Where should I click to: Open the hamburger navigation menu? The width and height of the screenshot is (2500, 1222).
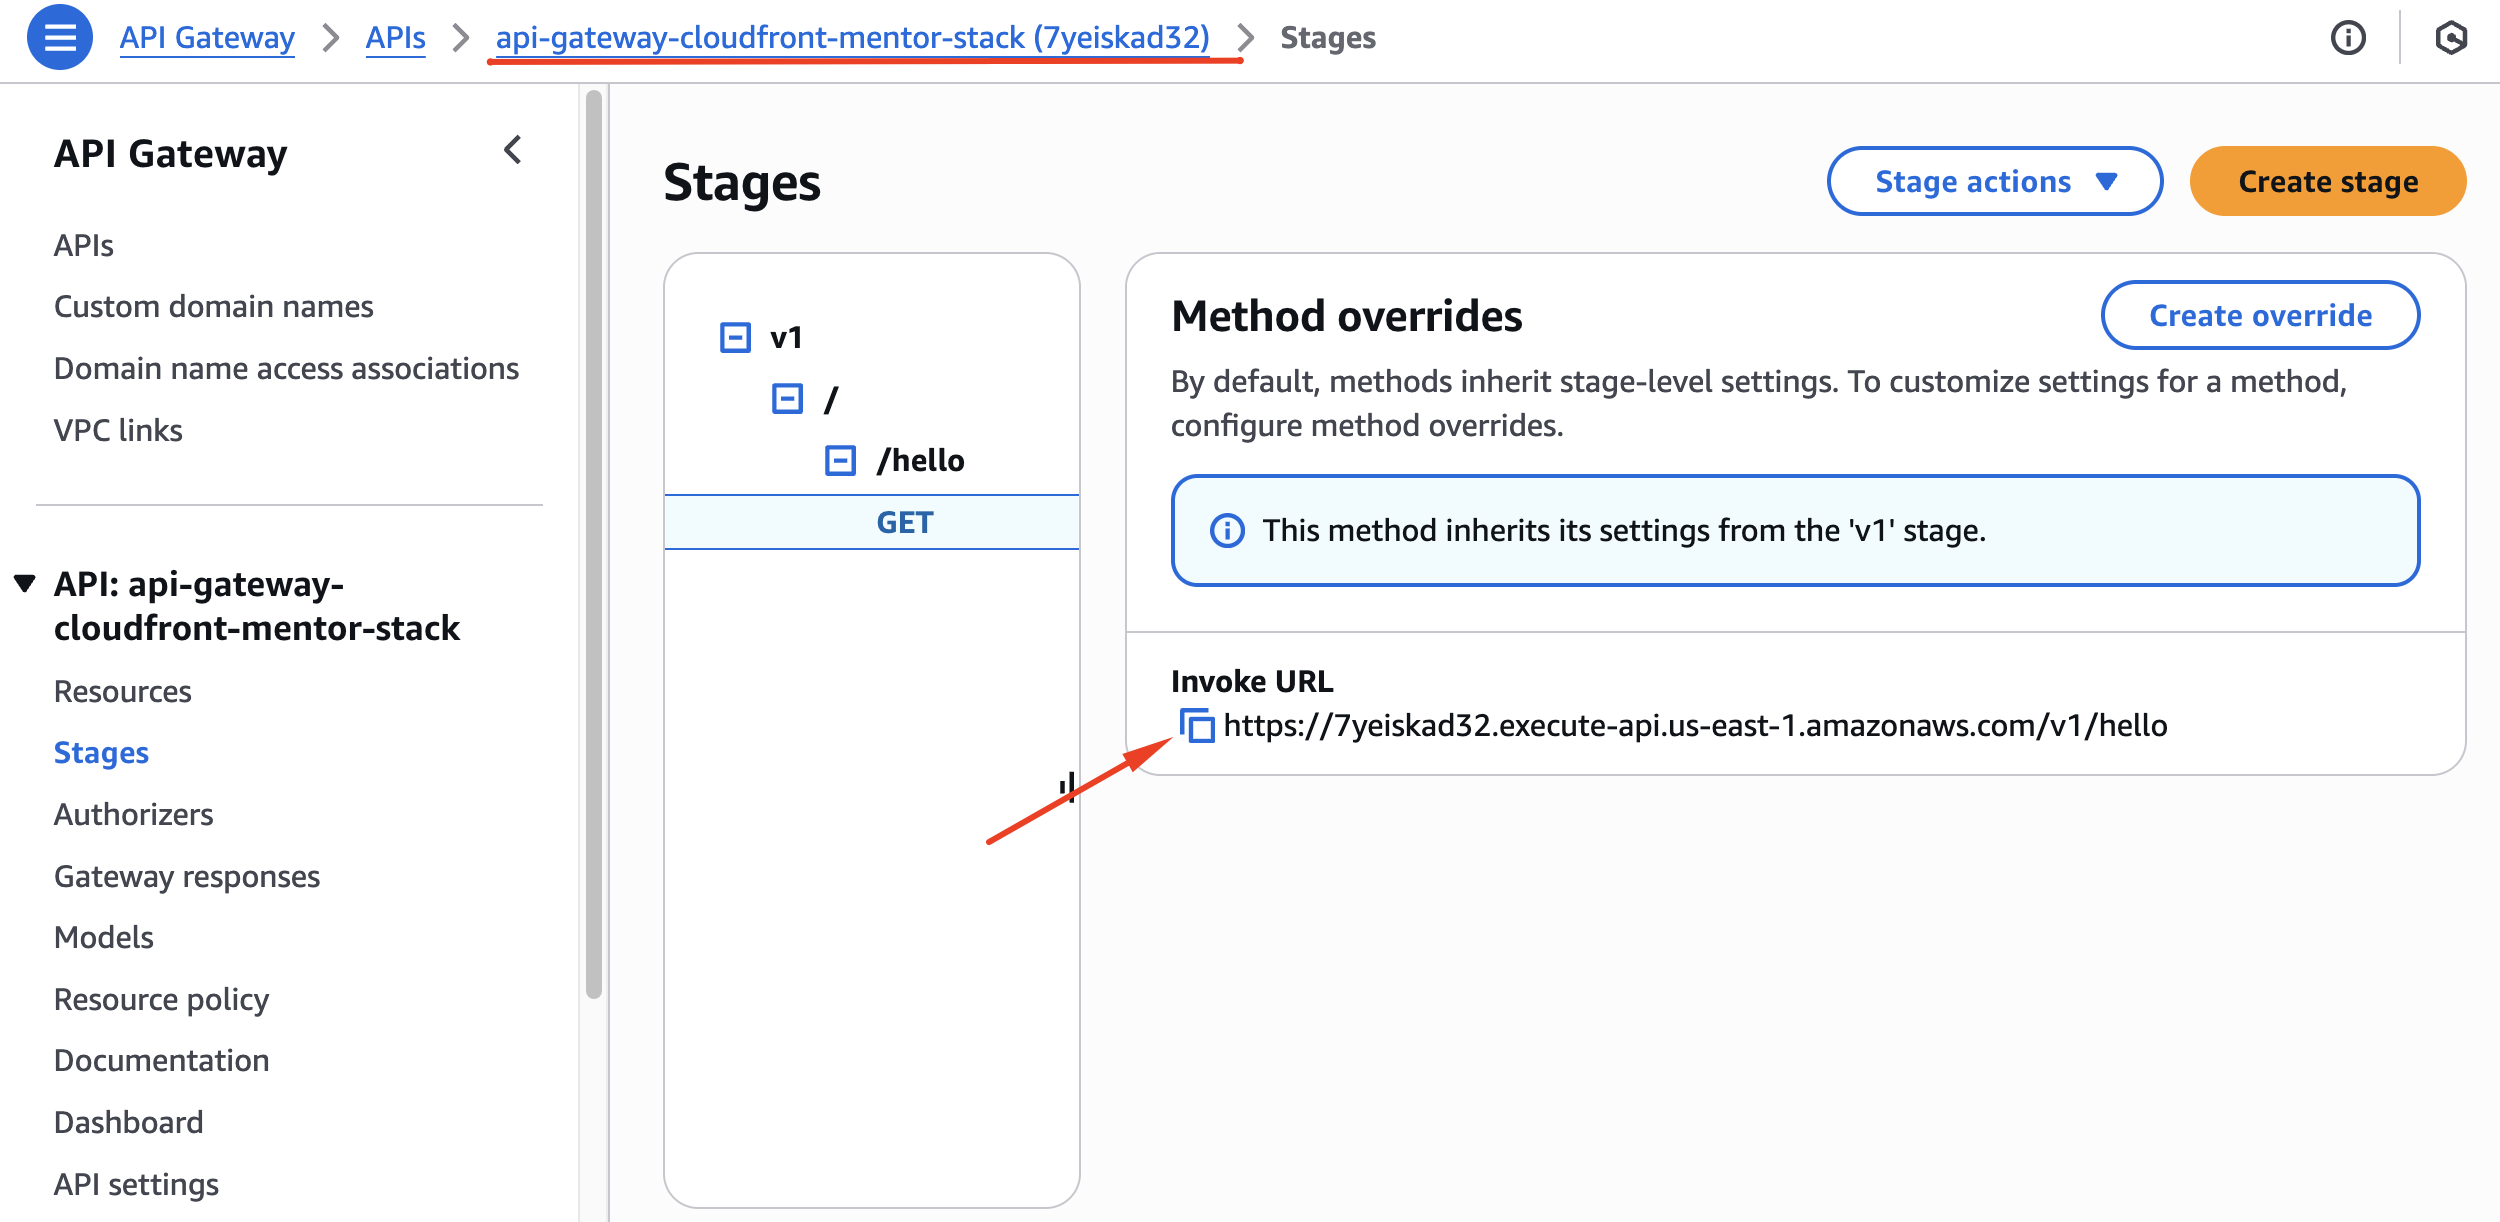pyautogui.click(x=60, y=38)
